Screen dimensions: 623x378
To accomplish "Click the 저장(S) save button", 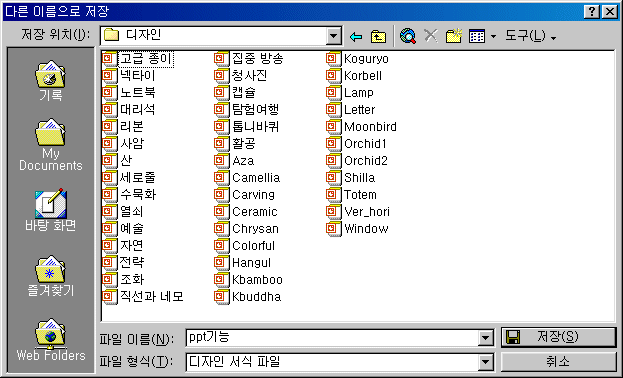I will (x=558, y=337).
